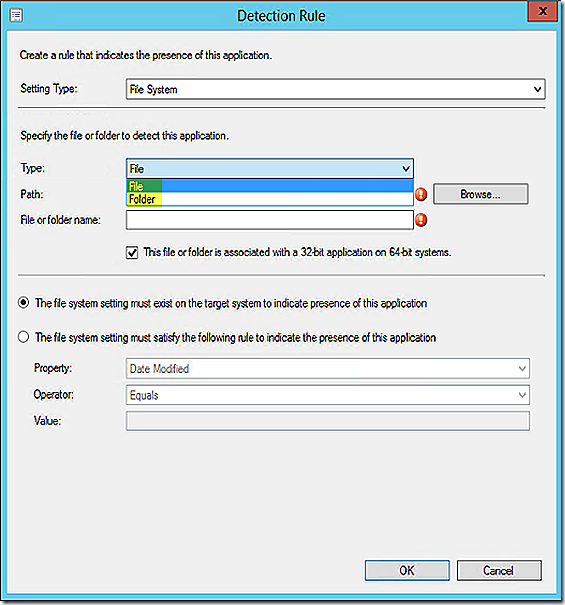This screenshot has width=565, height=605.
Task: Confirm with the OK button
Action: coord(407,570)
